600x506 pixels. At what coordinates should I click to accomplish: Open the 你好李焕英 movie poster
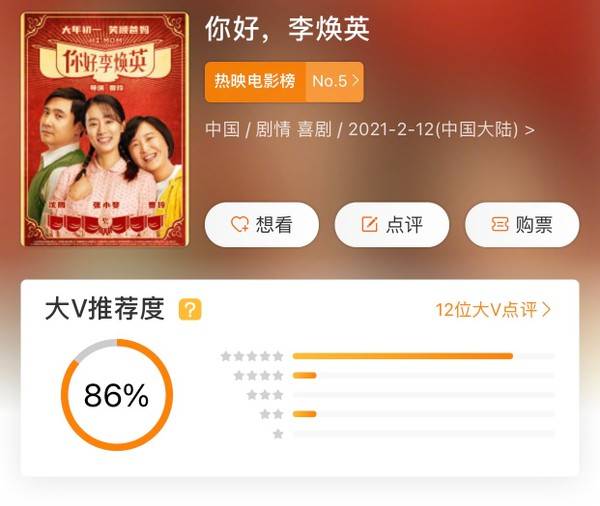(x=104, y=129)
